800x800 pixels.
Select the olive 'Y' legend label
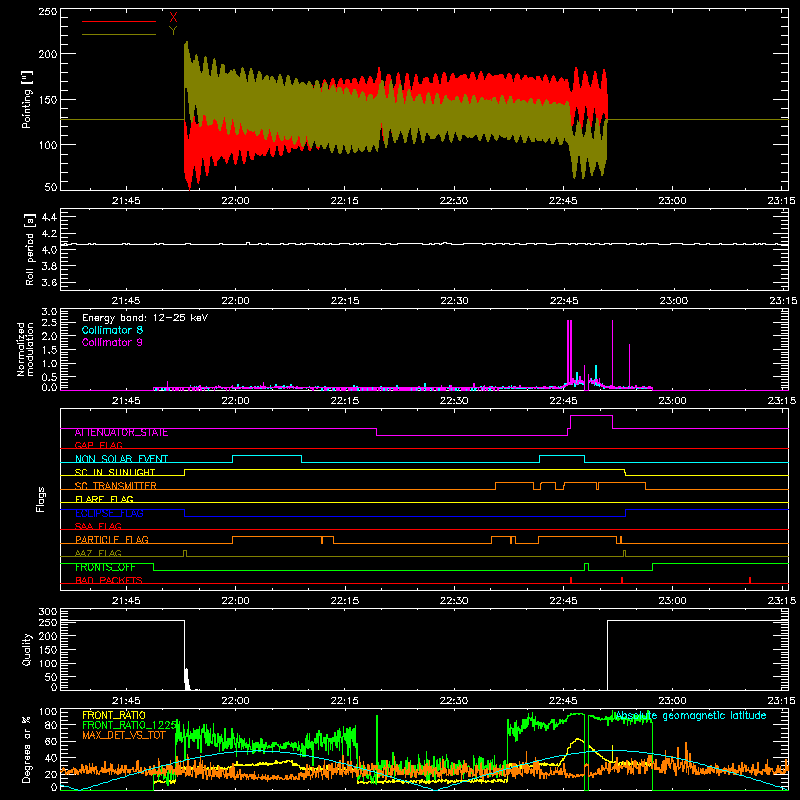coord(173,31)
